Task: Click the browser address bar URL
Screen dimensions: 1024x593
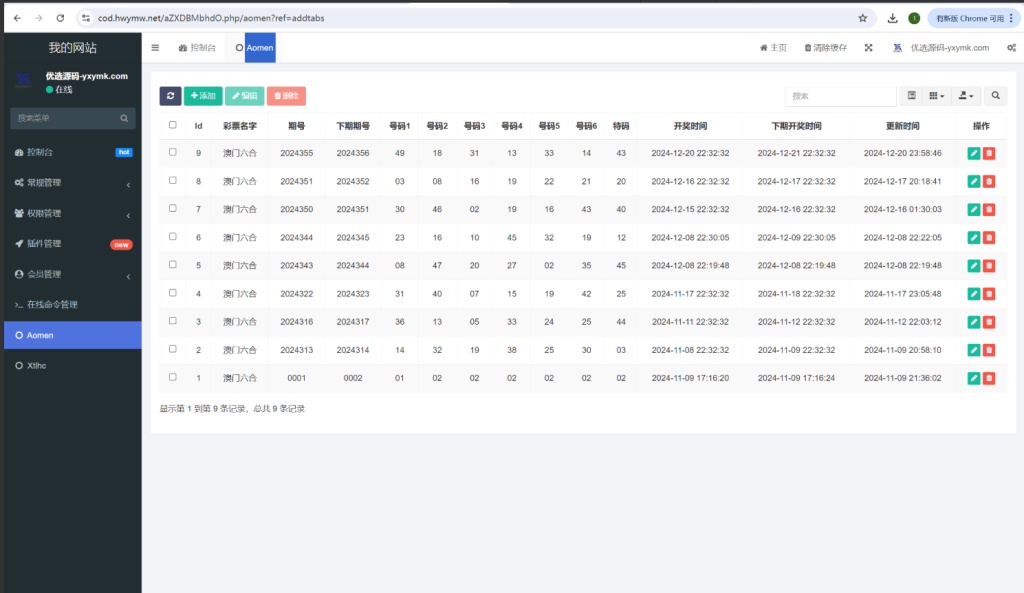Action: [x=211, y=18]
